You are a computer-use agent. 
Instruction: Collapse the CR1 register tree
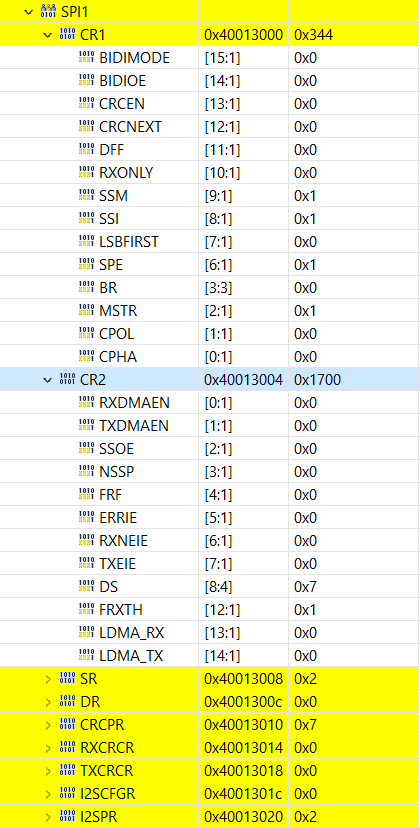point(49,35)
